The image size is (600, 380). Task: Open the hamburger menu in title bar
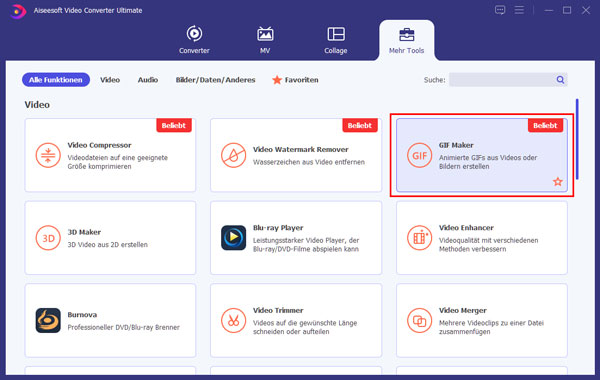[x=519, y=10]
